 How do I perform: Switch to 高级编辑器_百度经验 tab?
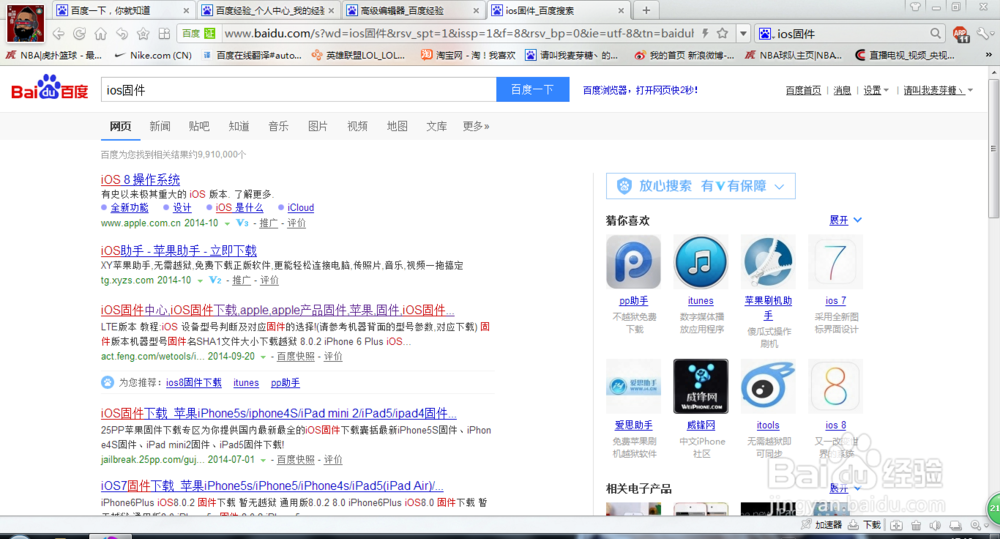[413, 10]
